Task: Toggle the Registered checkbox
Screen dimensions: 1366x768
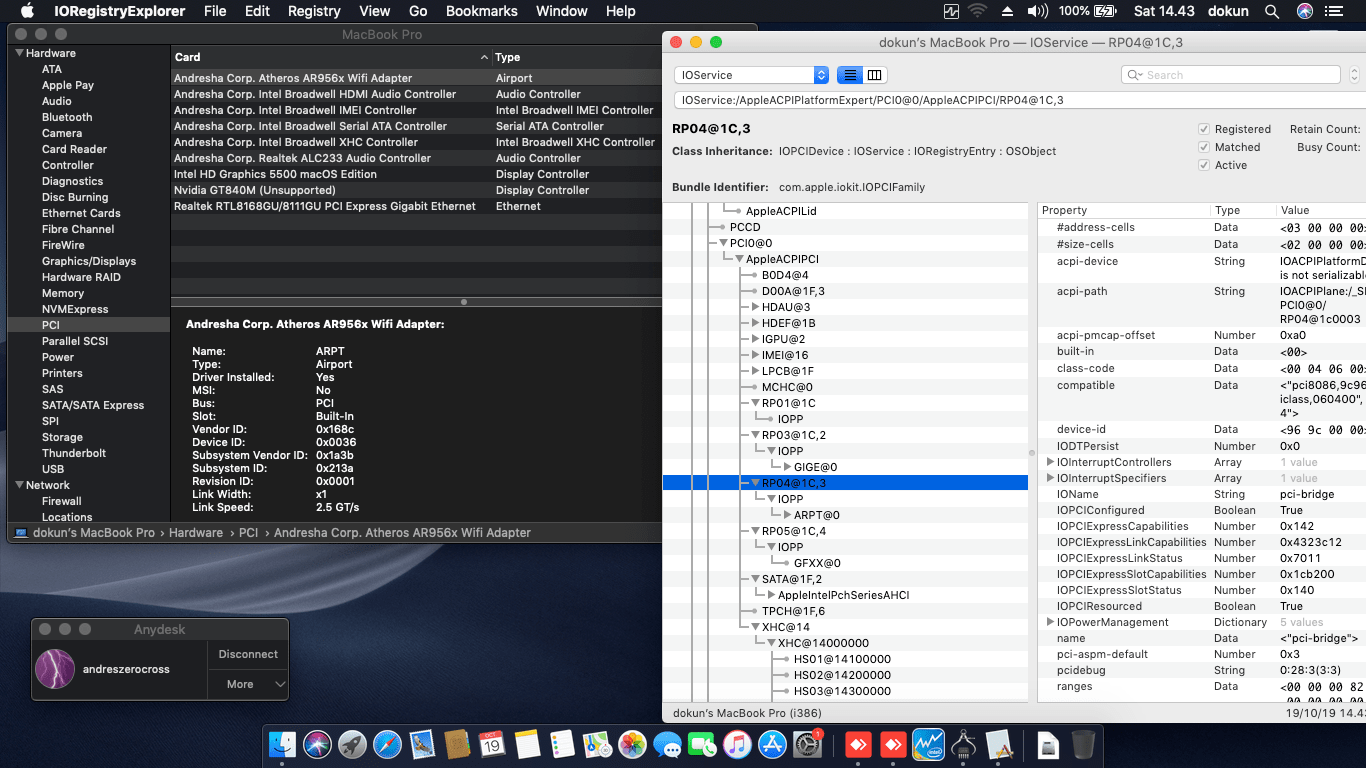Action: coord(1204,129)
